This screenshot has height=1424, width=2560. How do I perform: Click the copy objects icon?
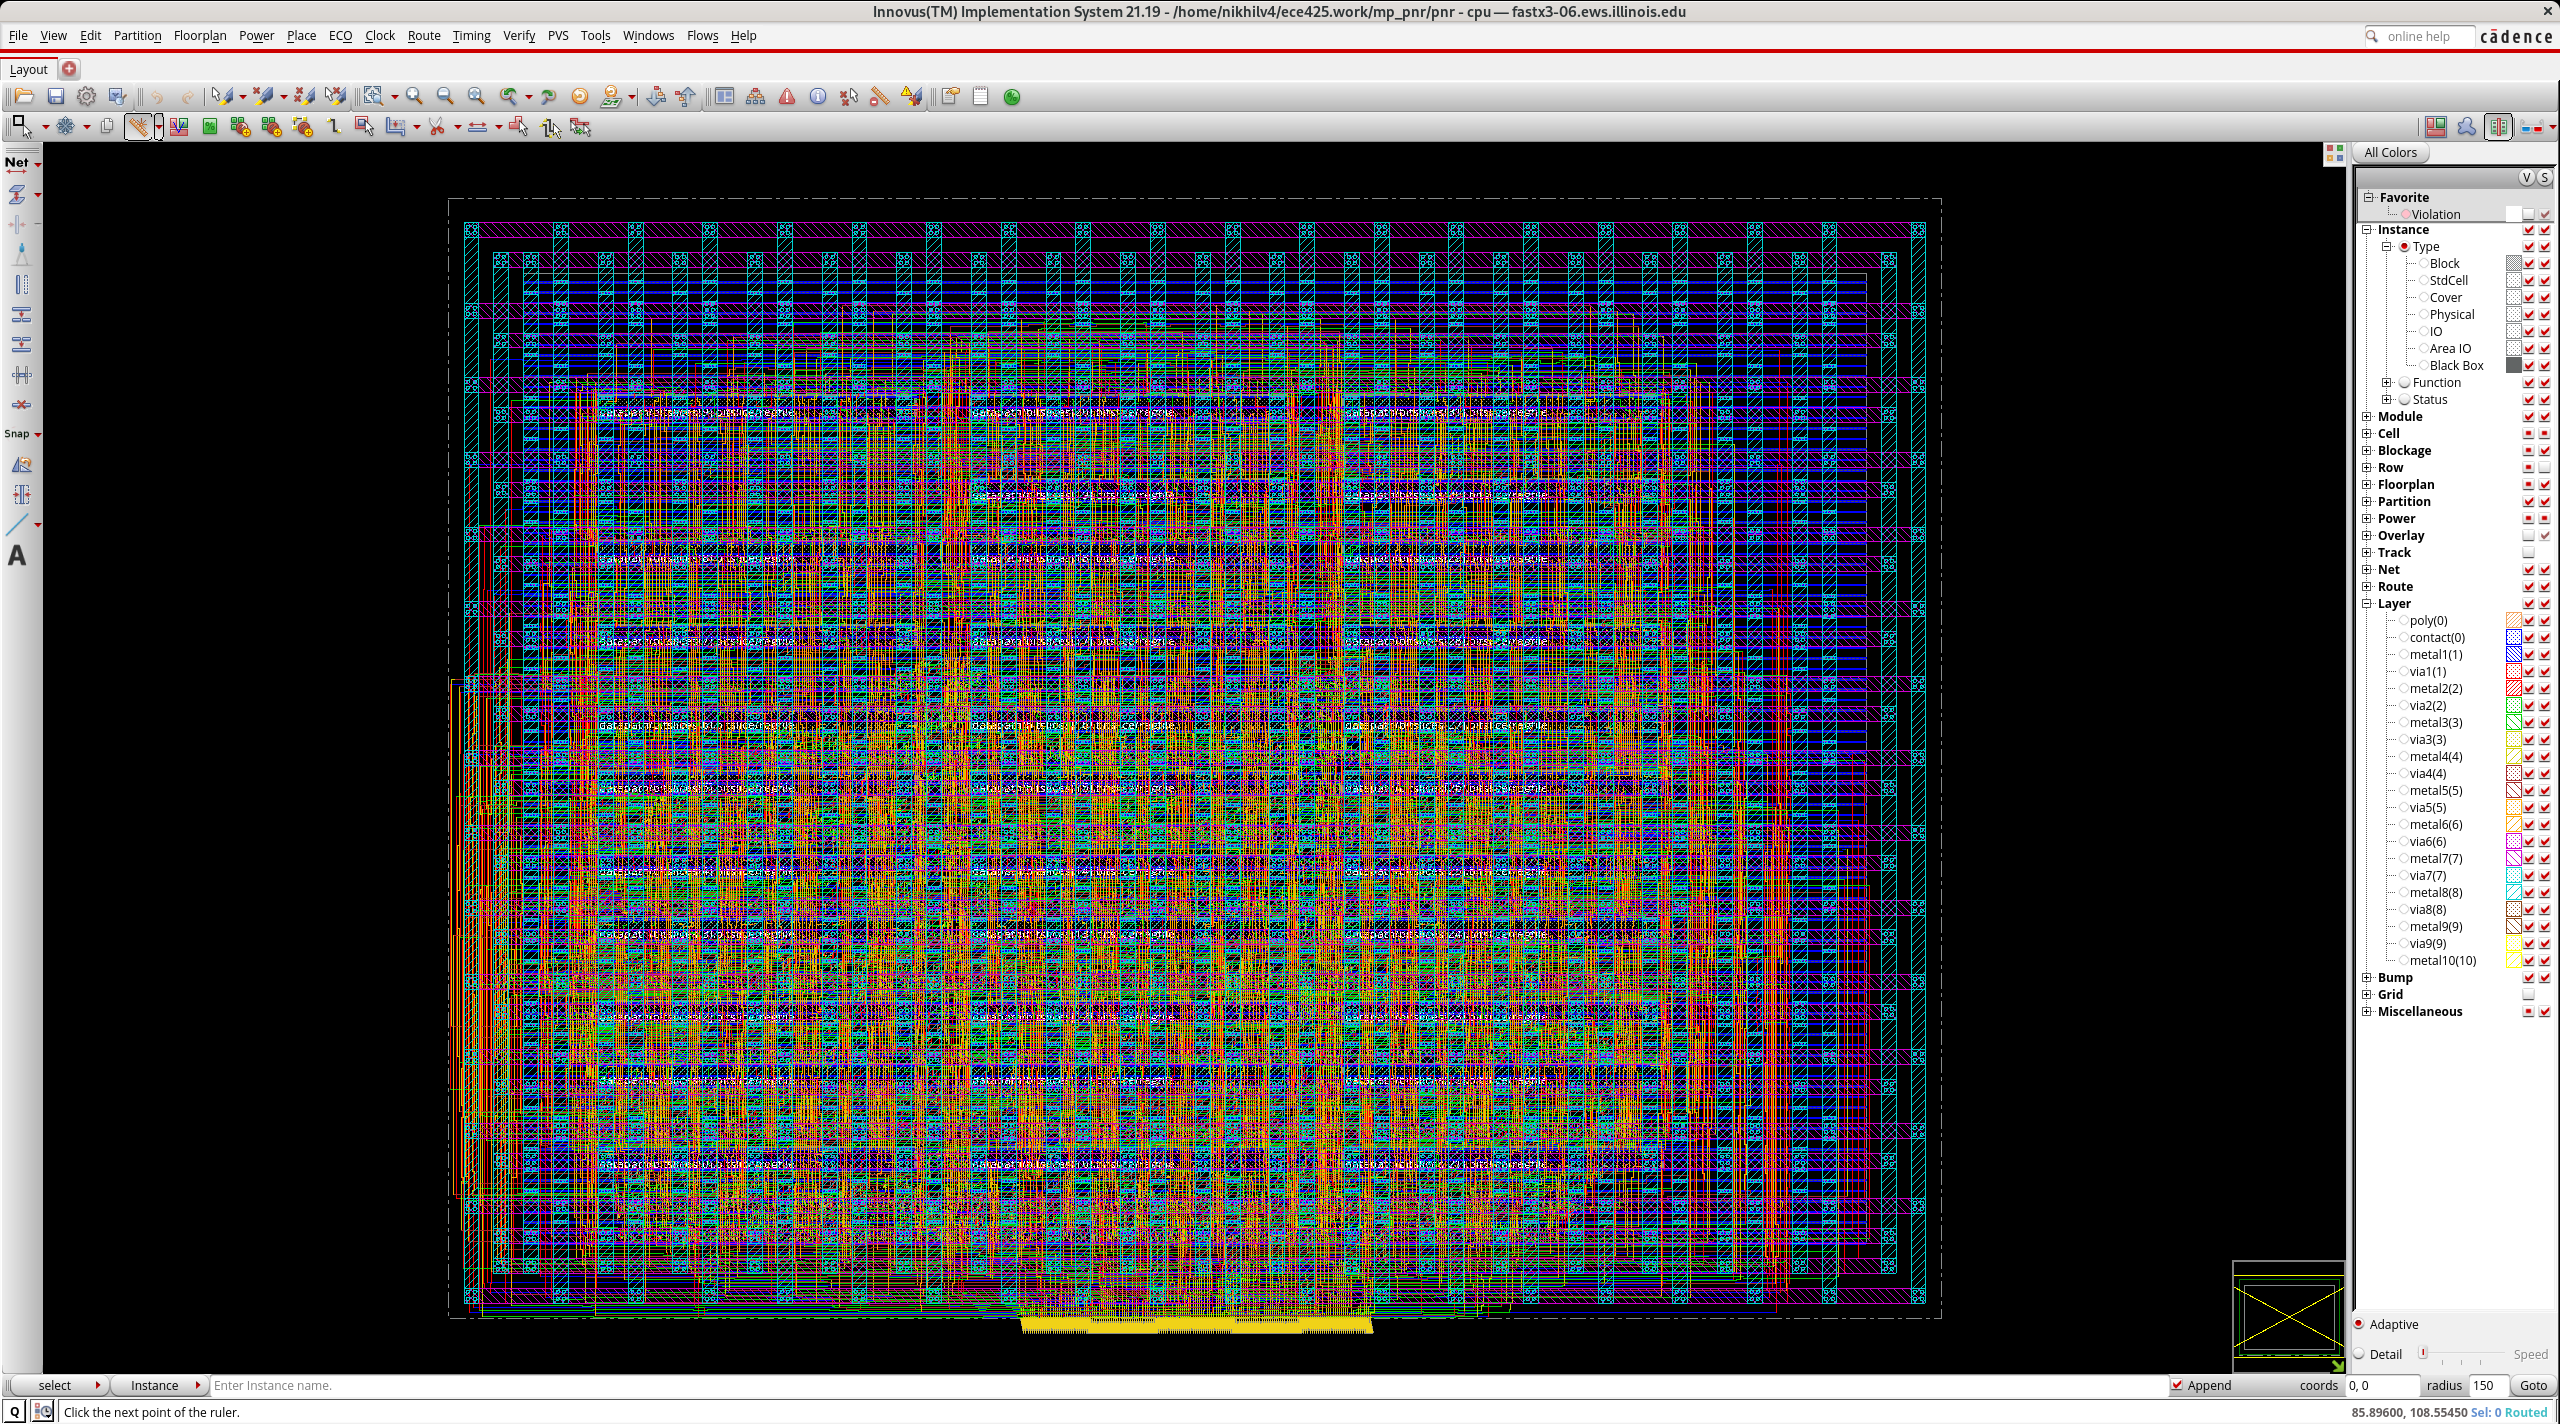coord(107,126)
